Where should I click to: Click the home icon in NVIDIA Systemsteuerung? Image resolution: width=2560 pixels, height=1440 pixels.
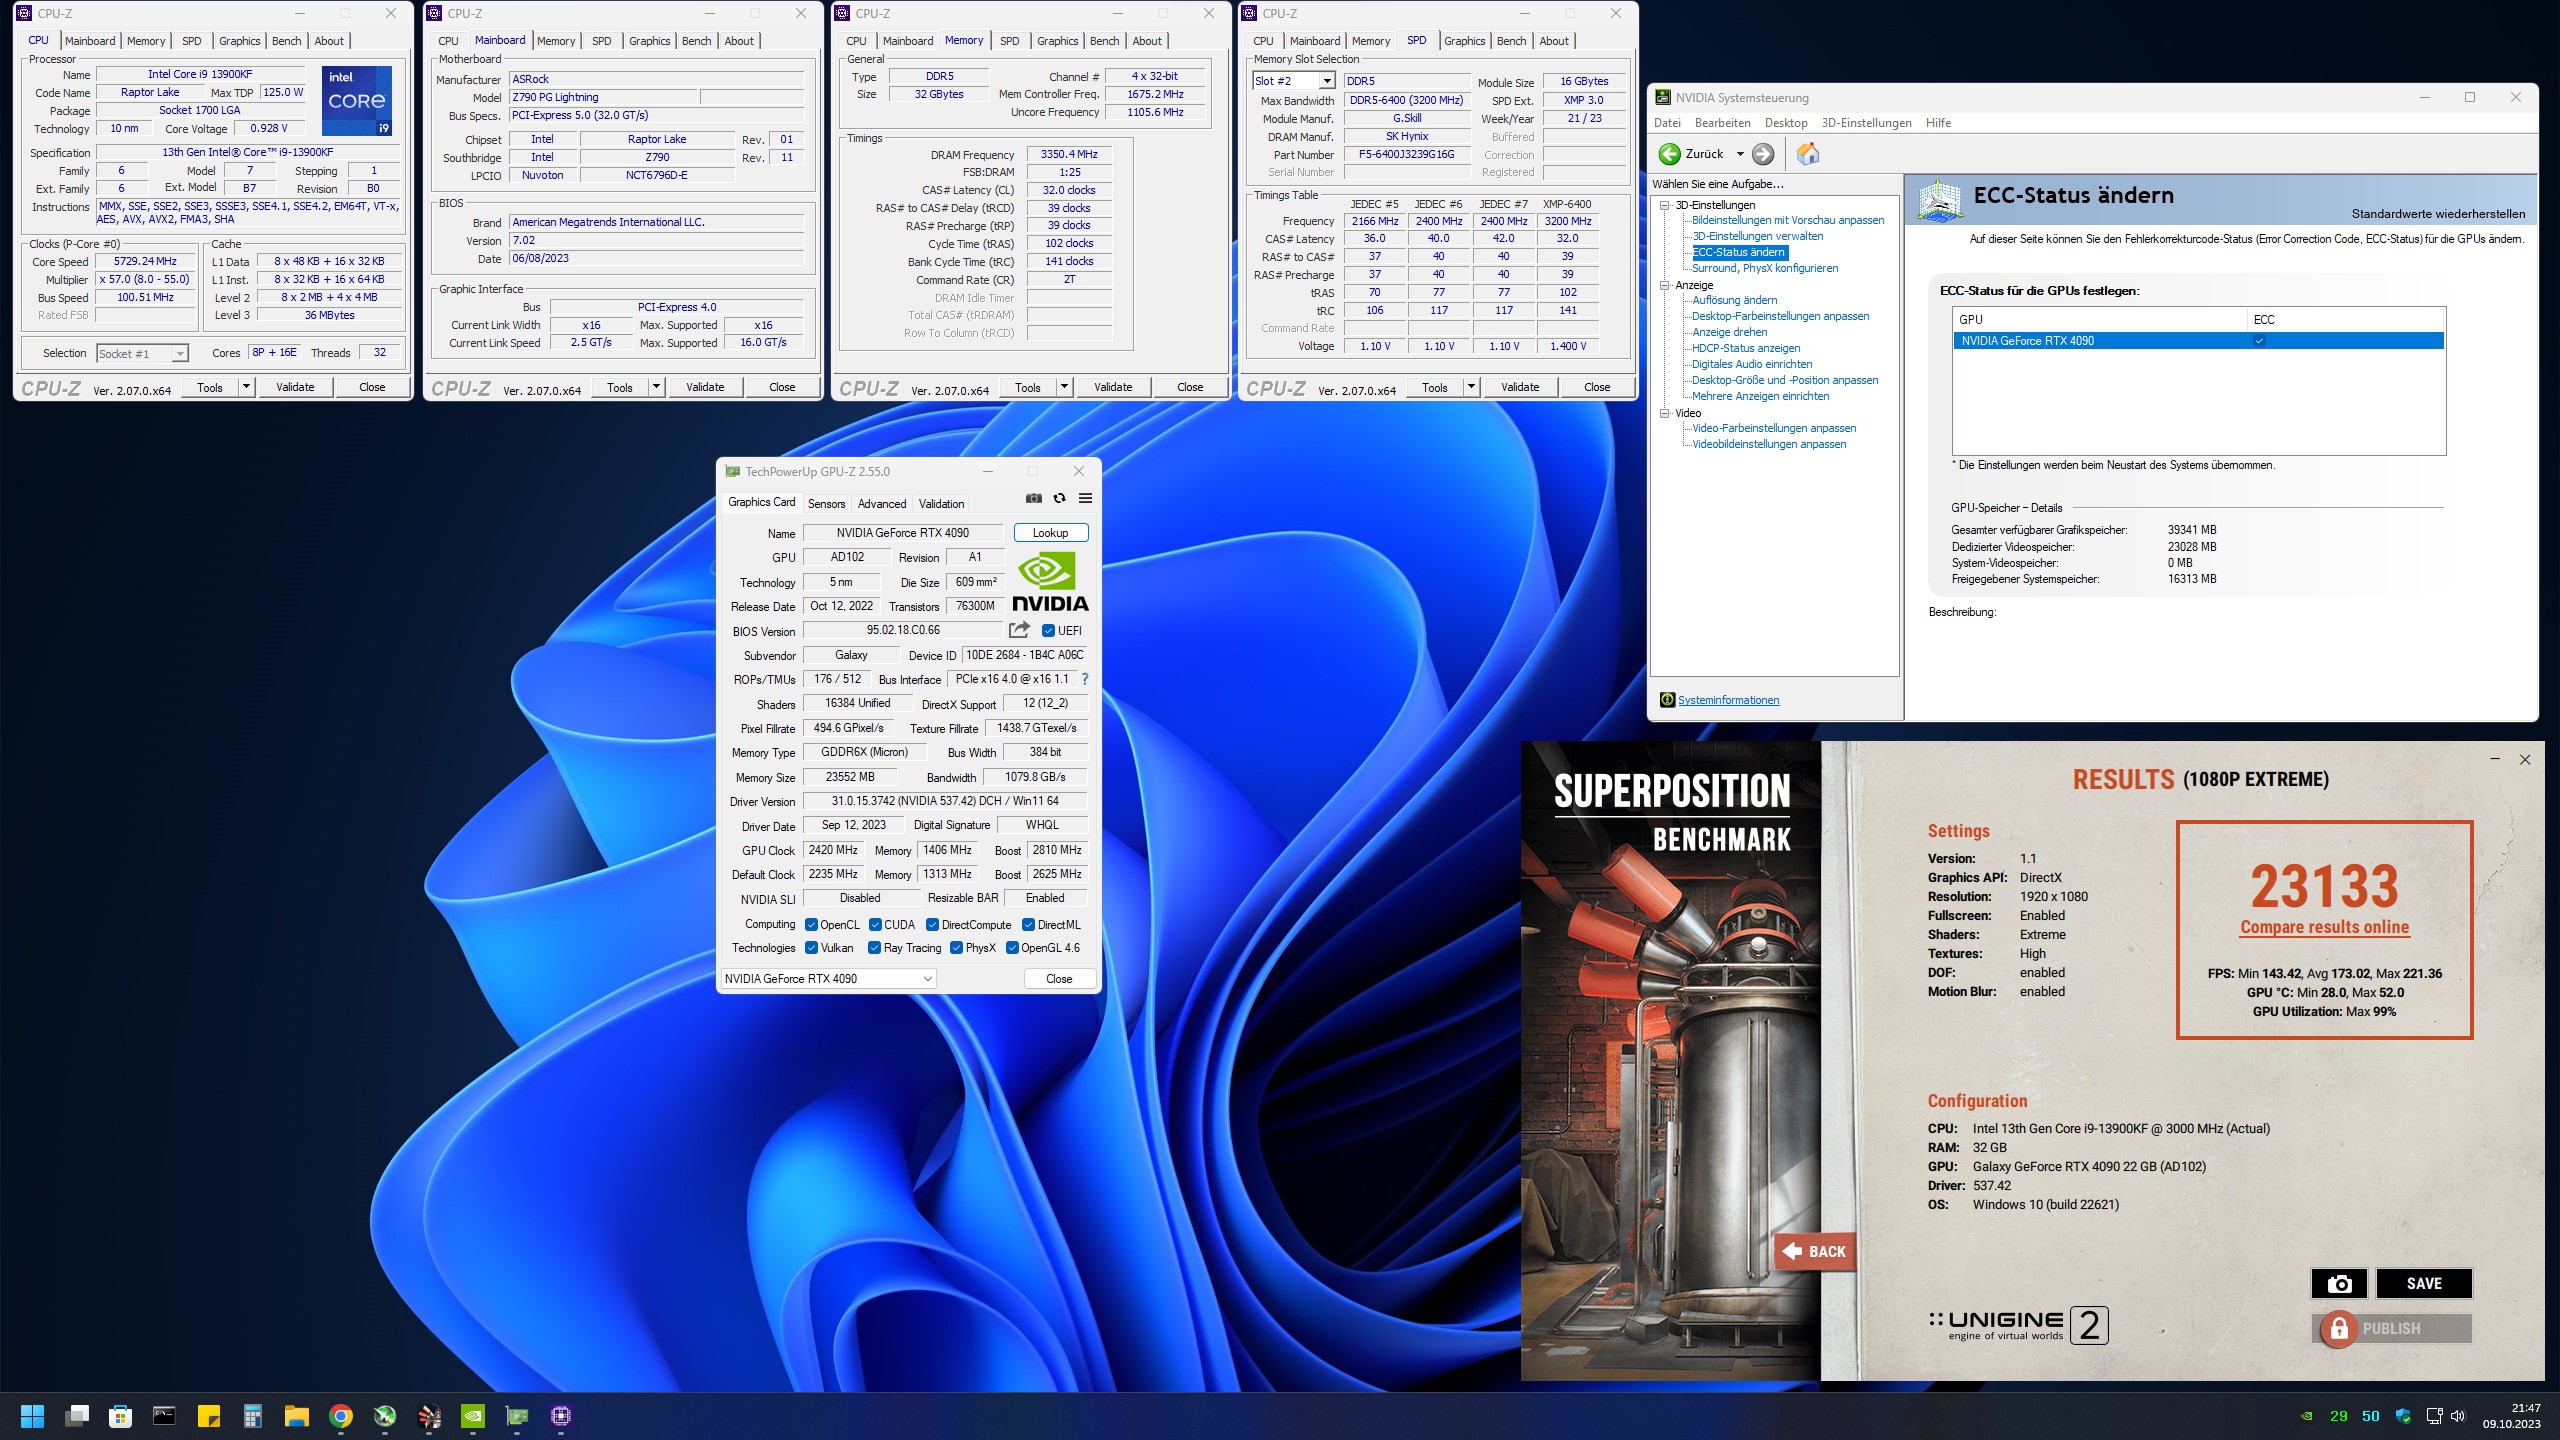coord(1808,154)
